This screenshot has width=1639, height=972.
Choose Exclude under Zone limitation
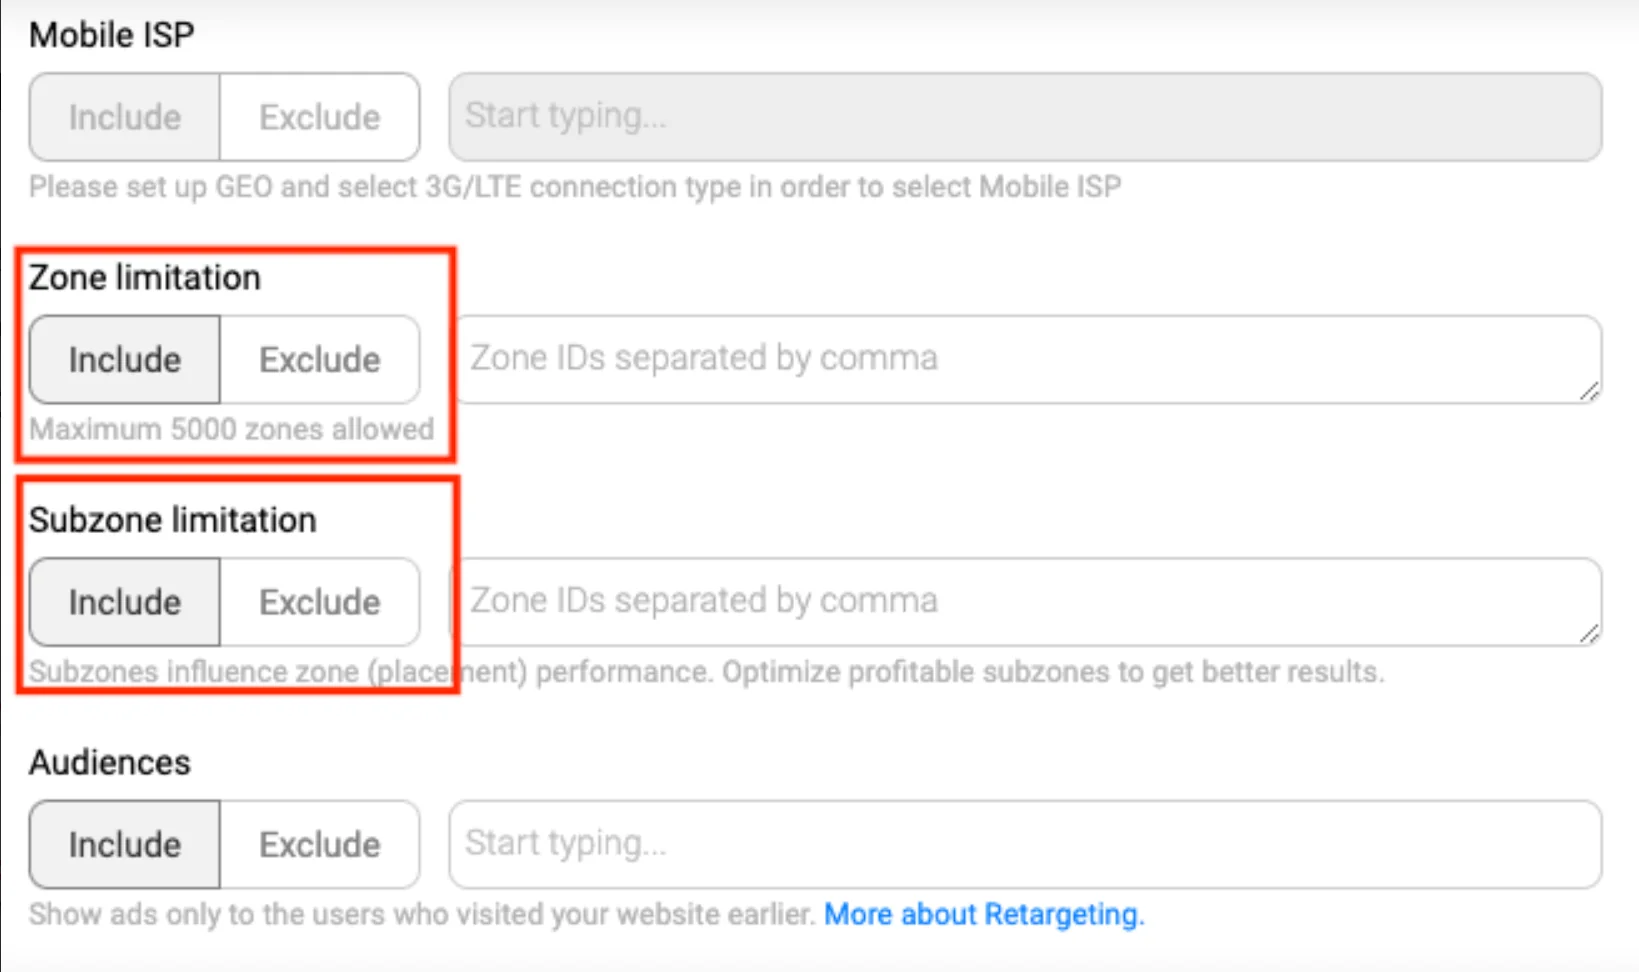point(319,360)
